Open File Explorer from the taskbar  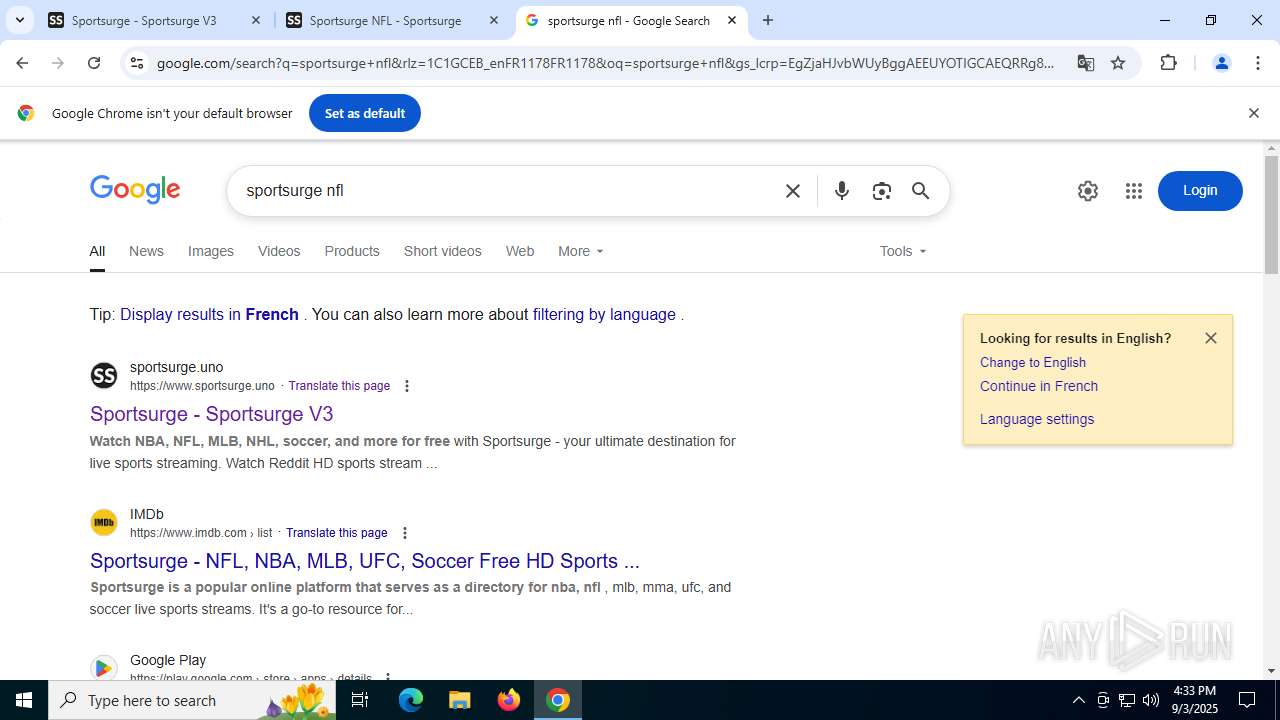pos(459,700)
